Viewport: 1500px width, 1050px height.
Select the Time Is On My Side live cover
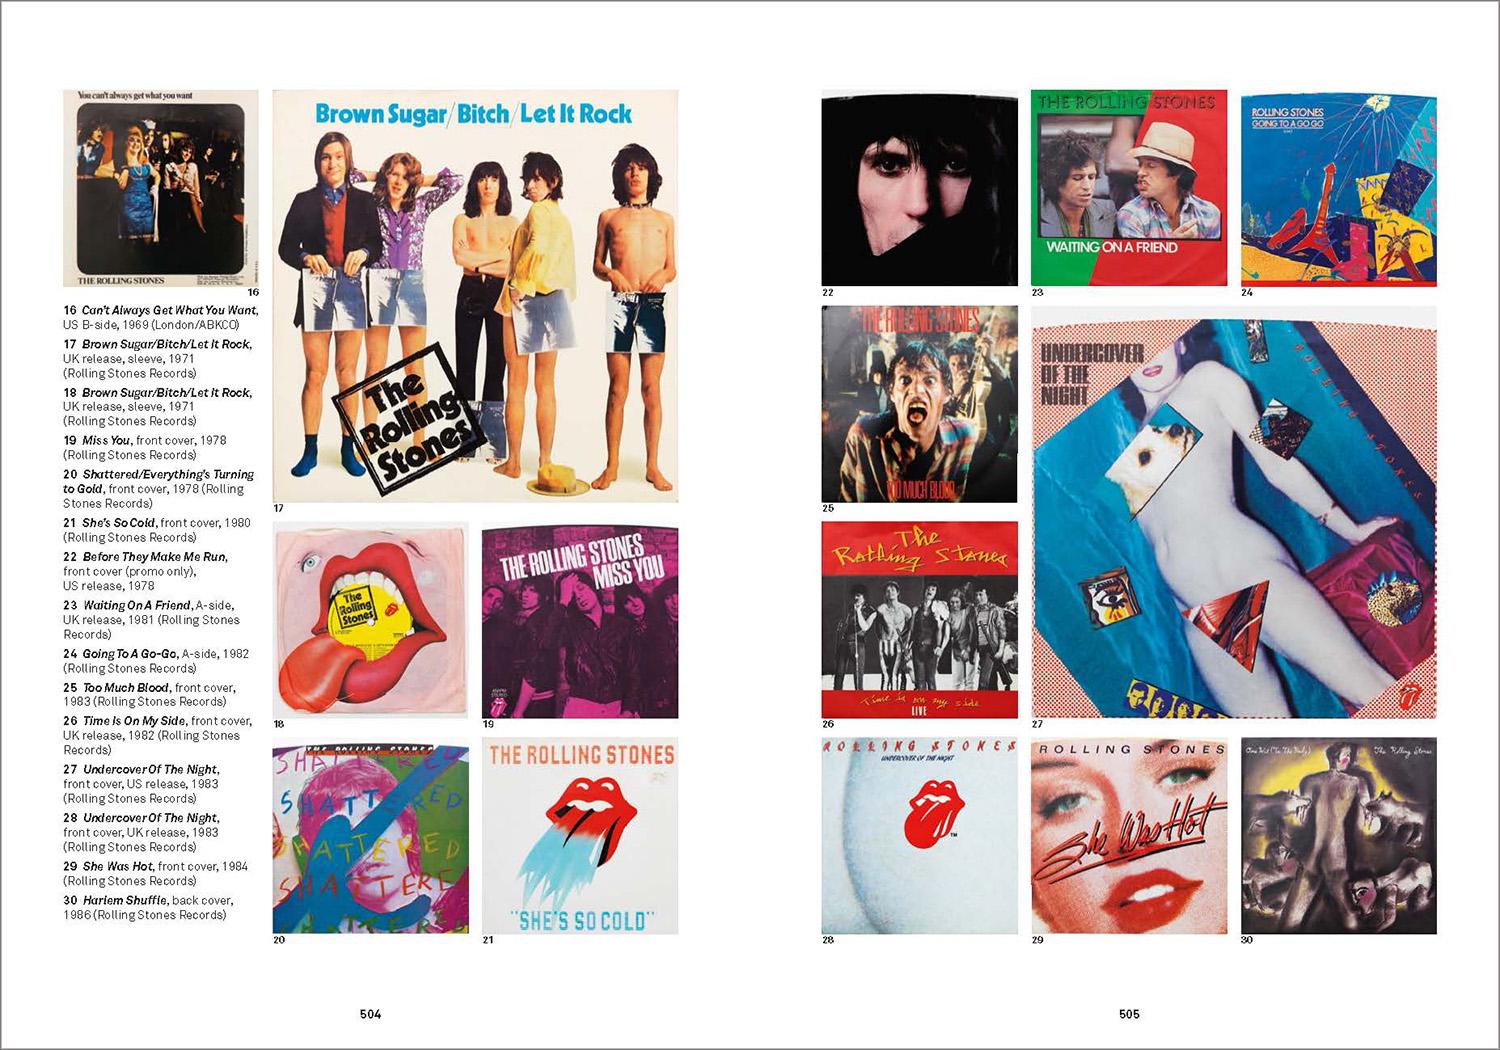[919, 619]
